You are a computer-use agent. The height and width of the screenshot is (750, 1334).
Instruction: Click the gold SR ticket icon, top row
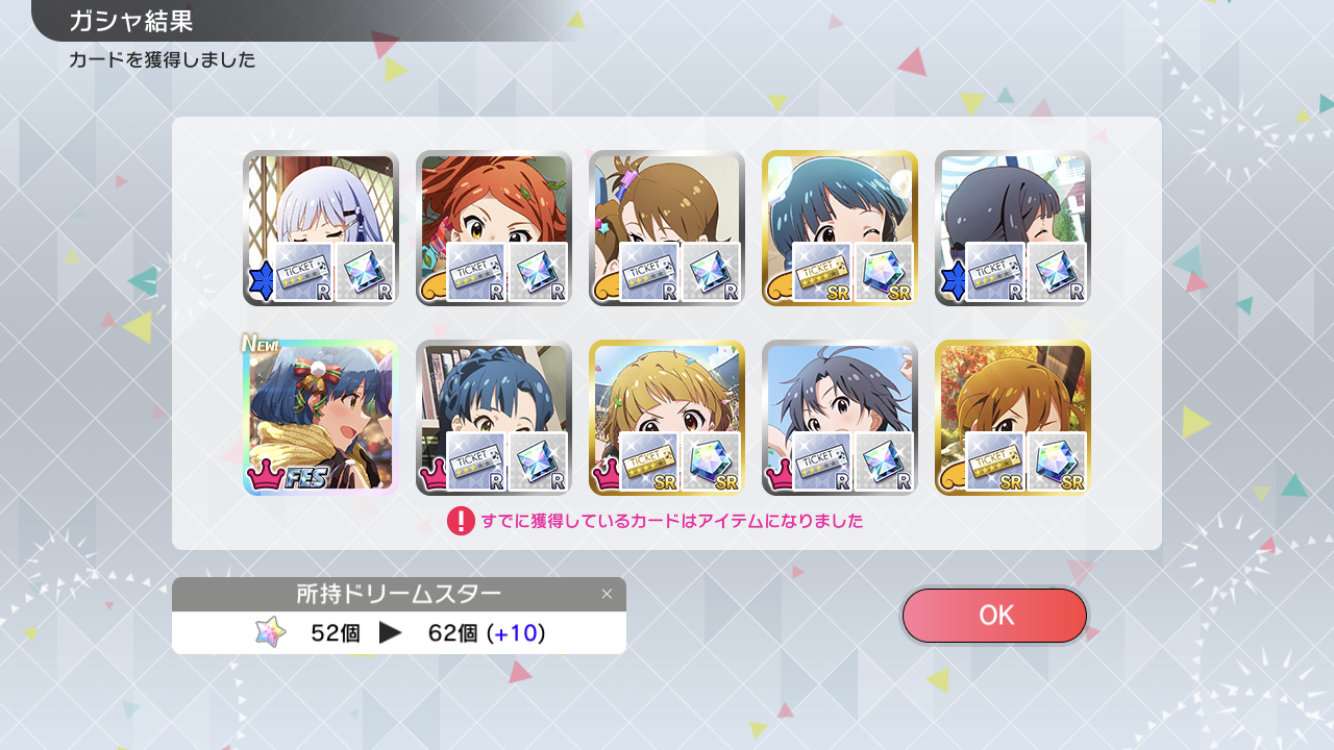822,272
